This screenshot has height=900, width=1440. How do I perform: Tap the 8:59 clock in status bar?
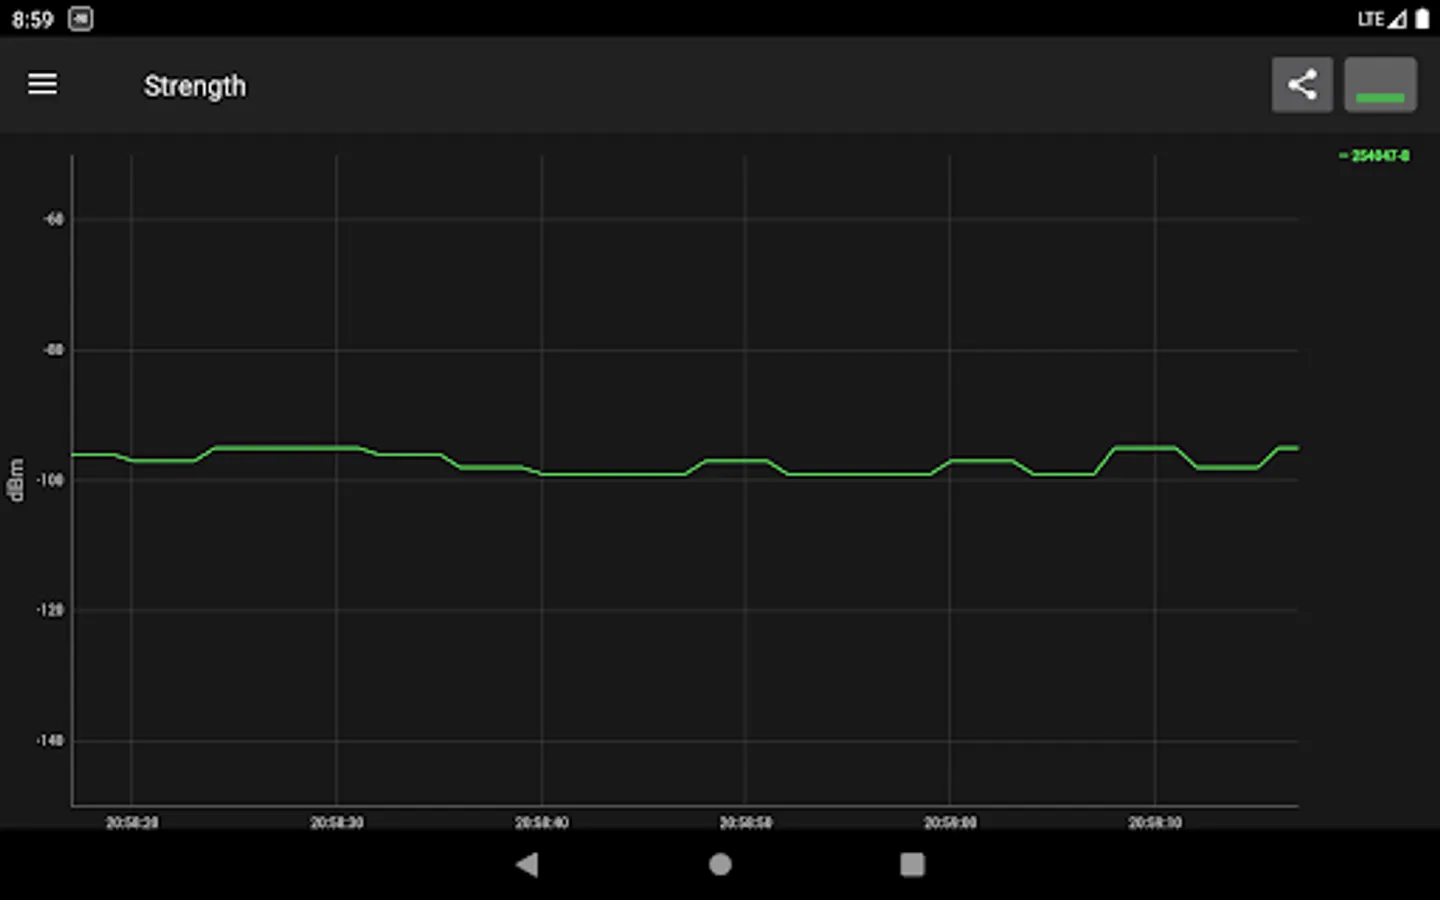tap(33, 20)
